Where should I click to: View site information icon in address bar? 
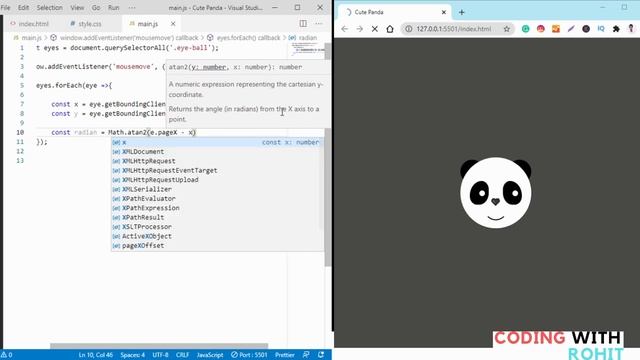408,29
